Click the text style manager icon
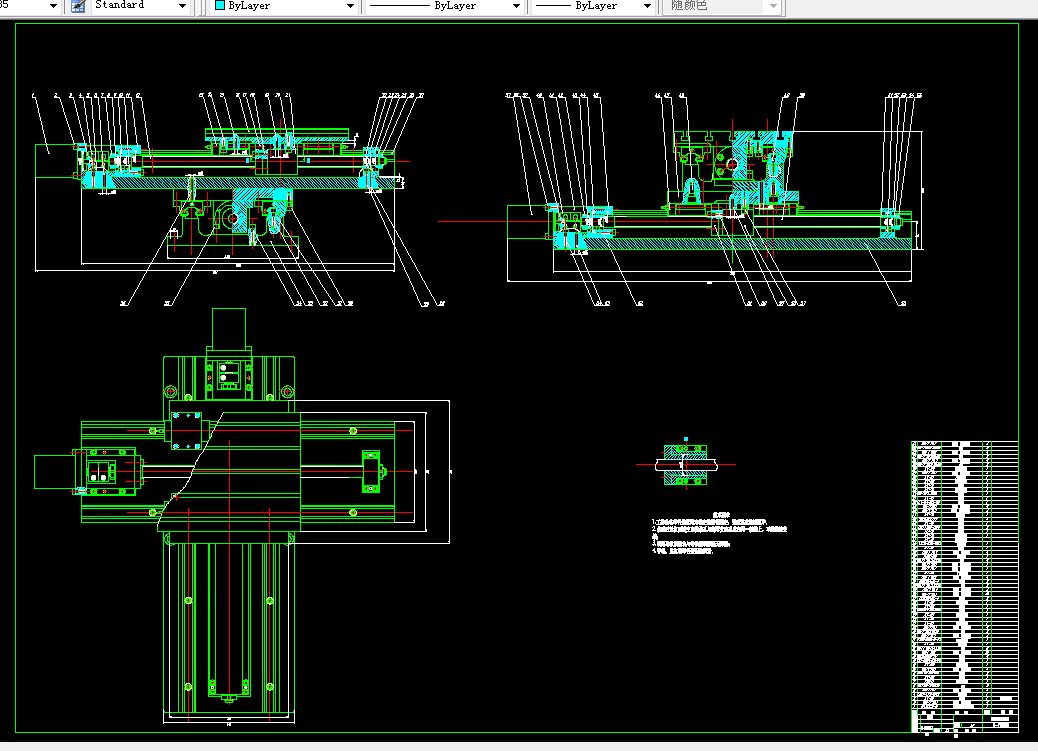Image resolution: width=1038 pixels, height=751 pixels. click(x=78, y=6)
